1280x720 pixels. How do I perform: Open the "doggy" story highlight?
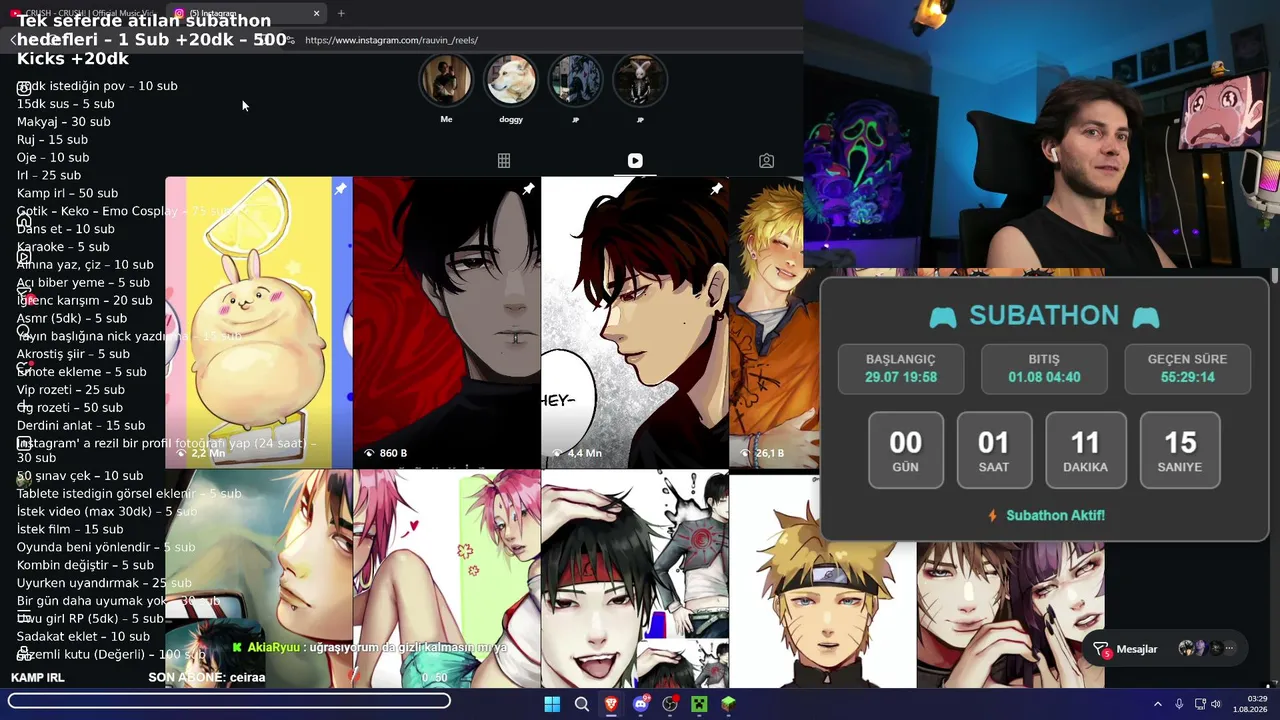point(510,80)
